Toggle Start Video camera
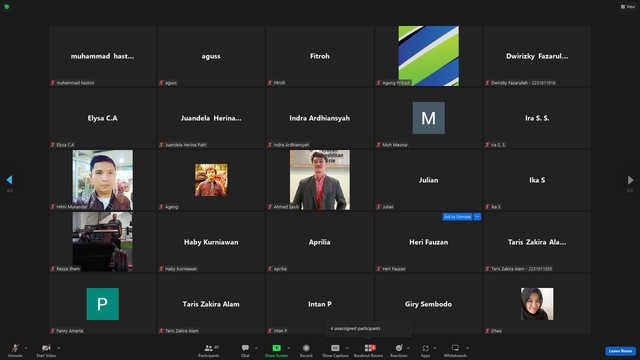This screenshot has width=640, height=360. click(x=46, y=350)
